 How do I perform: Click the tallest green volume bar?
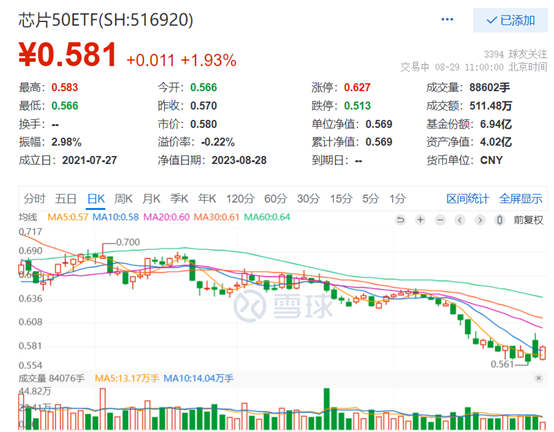[x=326, y=409]
